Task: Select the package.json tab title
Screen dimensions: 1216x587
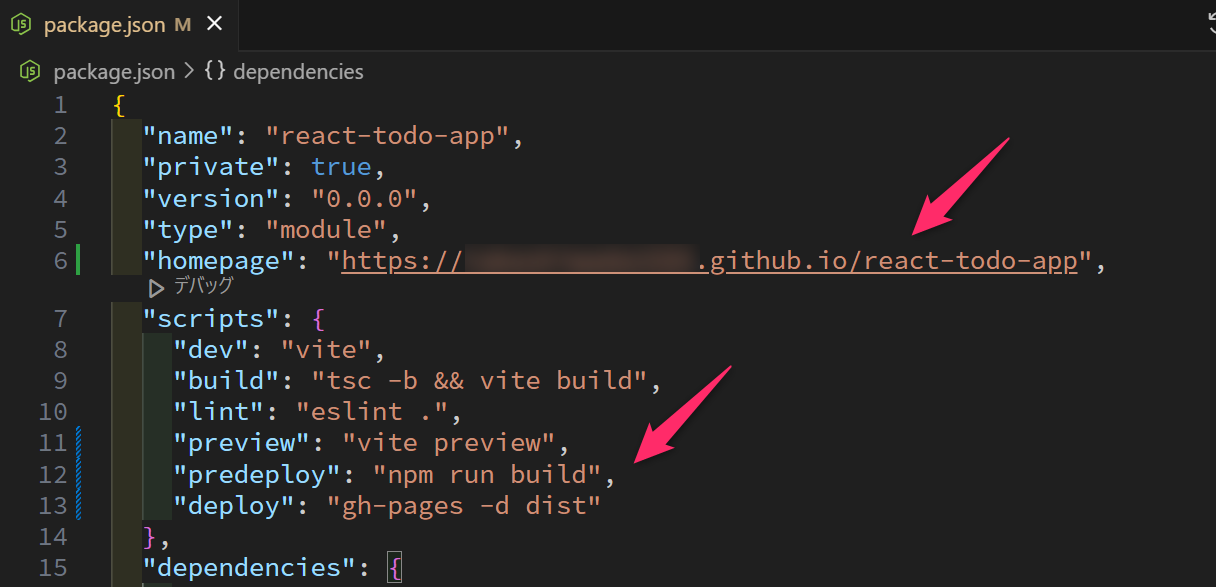Action: [104, 26]
